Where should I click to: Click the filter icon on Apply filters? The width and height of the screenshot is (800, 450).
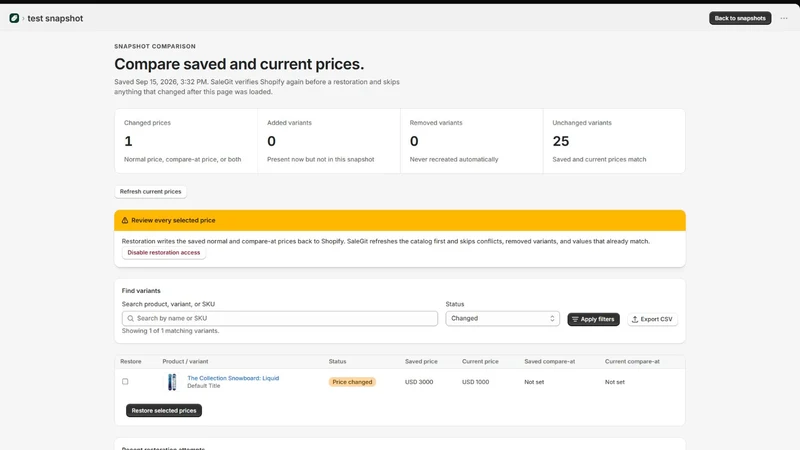(x=575, y=319)
